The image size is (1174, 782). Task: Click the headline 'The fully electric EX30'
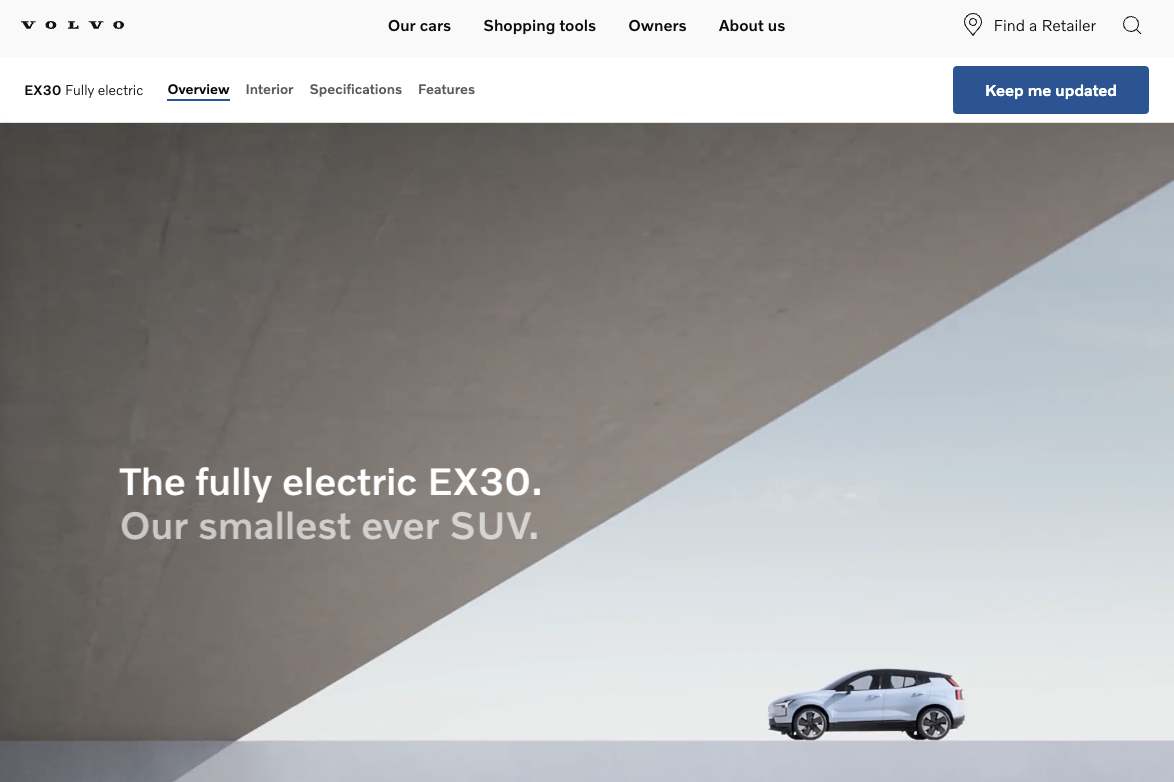click(x=330, y=482)
